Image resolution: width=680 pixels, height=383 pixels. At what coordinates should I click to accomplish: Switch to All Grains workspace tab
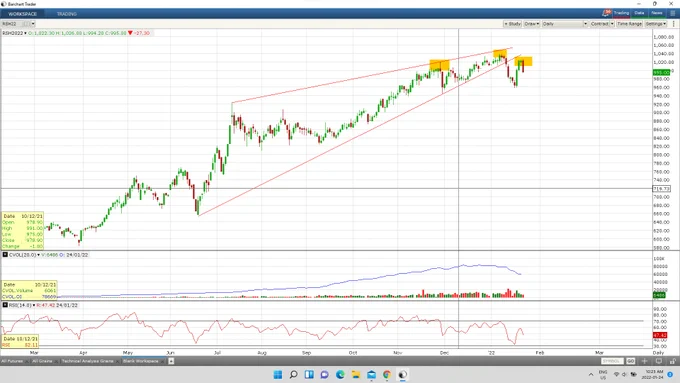42,361
